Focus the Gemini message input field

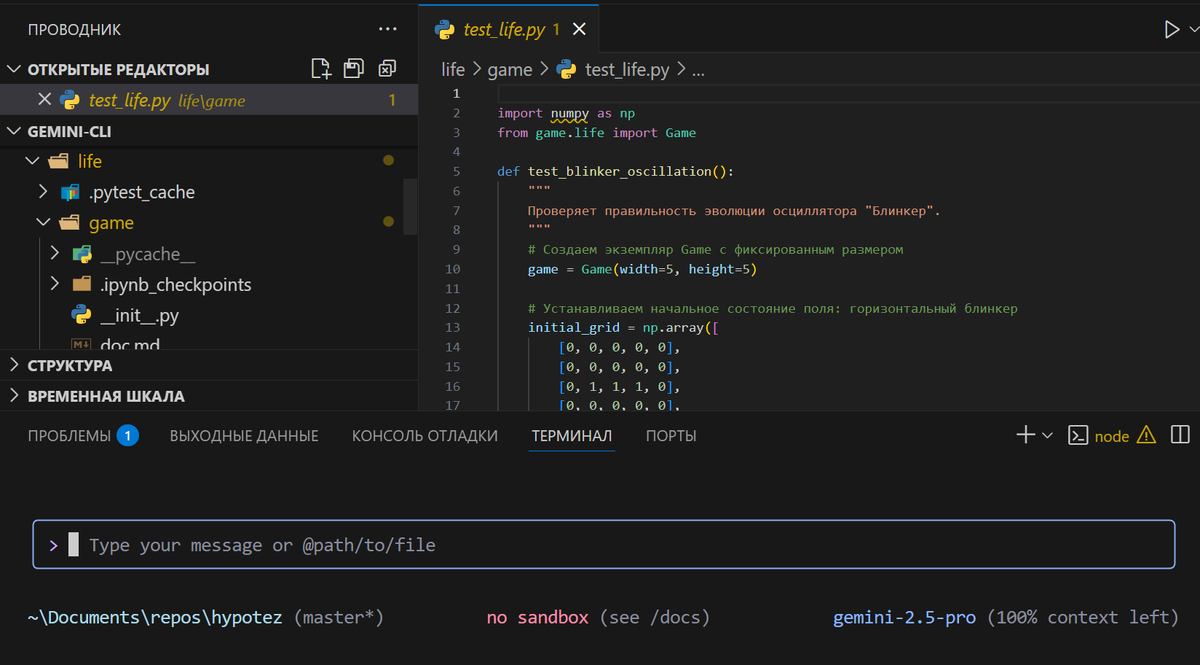pos(603,545)
